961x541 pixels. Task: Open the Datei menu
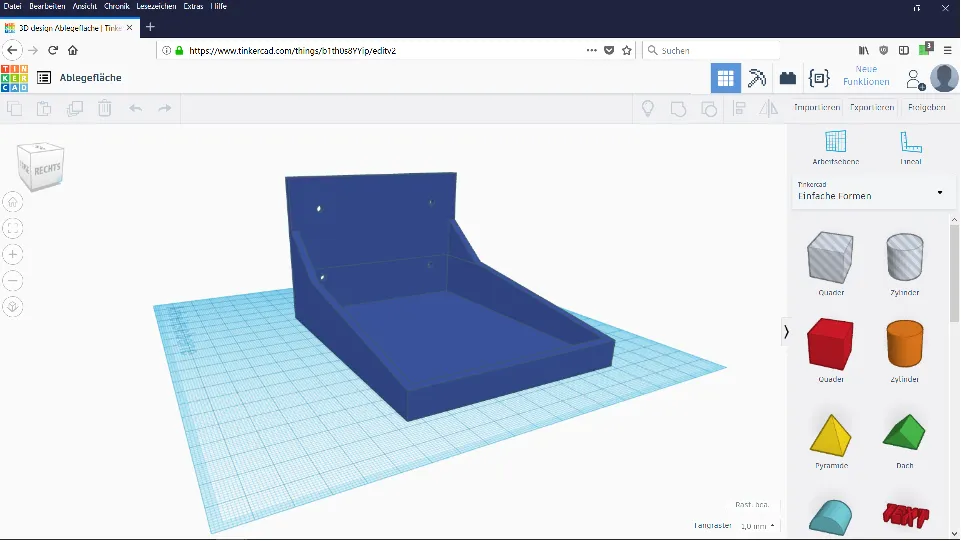click(12, 6)
